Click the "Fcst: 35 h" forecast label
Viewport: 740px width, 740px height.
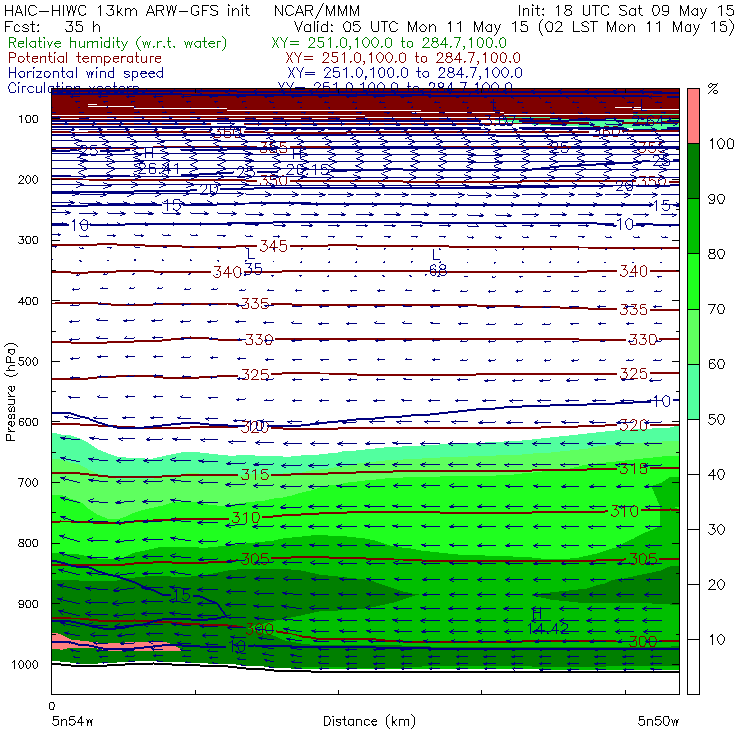(x=52, y=26)
